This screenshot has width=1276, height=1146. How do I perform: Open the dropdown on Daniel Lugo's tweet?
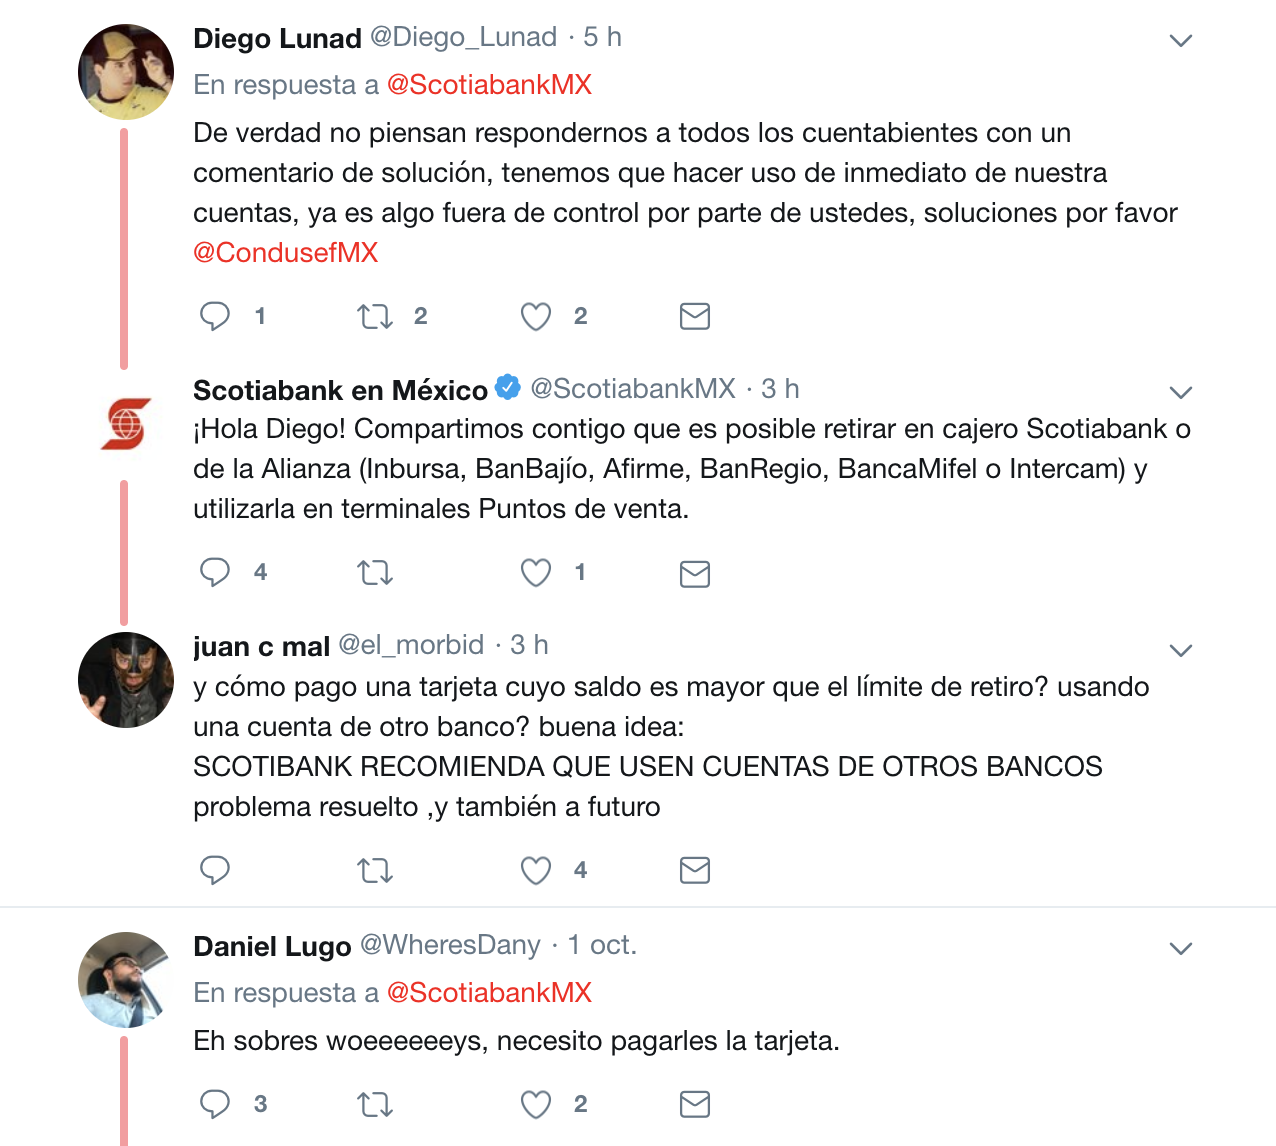[x=1180, y=947]
